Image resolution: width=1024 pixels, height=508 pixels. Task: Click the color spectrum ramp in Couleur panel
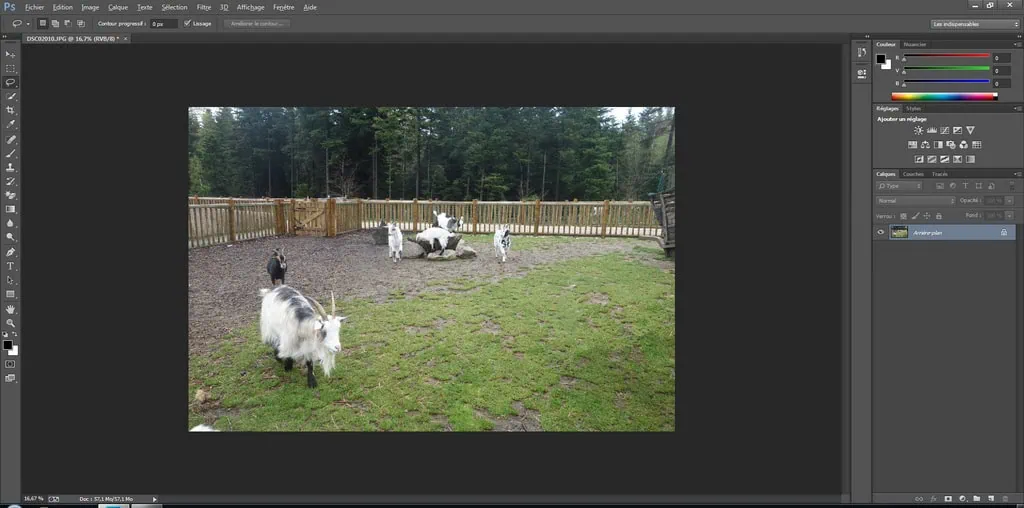[944, 96]
